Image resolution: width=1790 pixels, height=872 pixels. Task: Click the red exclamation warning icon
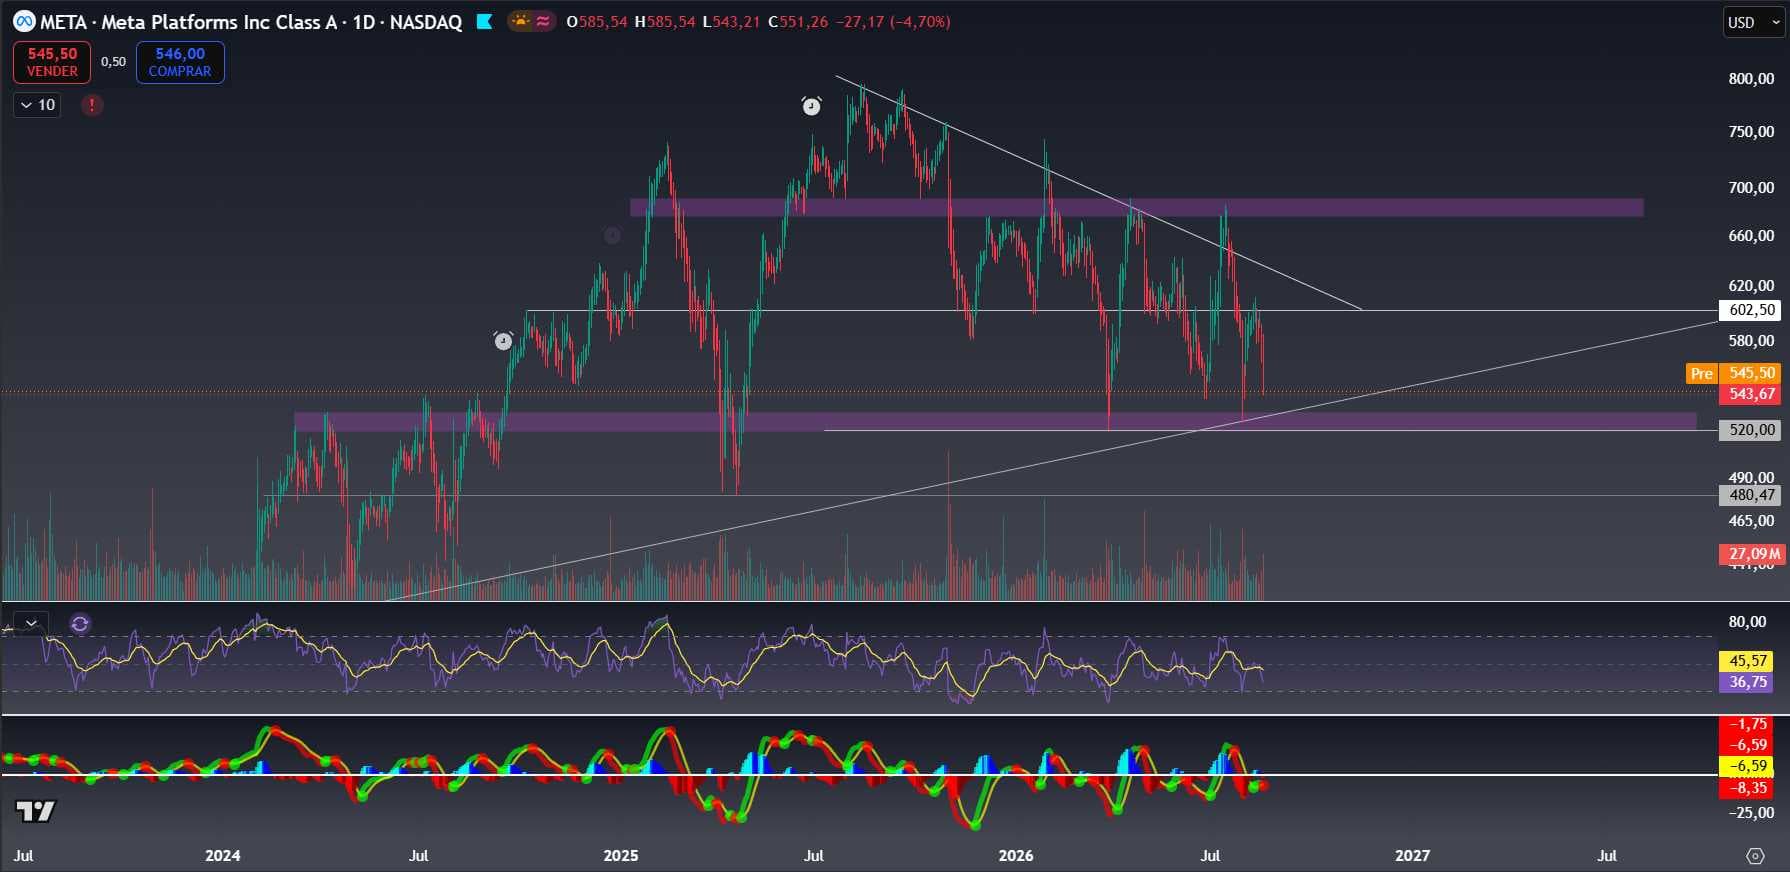[92, 105]
